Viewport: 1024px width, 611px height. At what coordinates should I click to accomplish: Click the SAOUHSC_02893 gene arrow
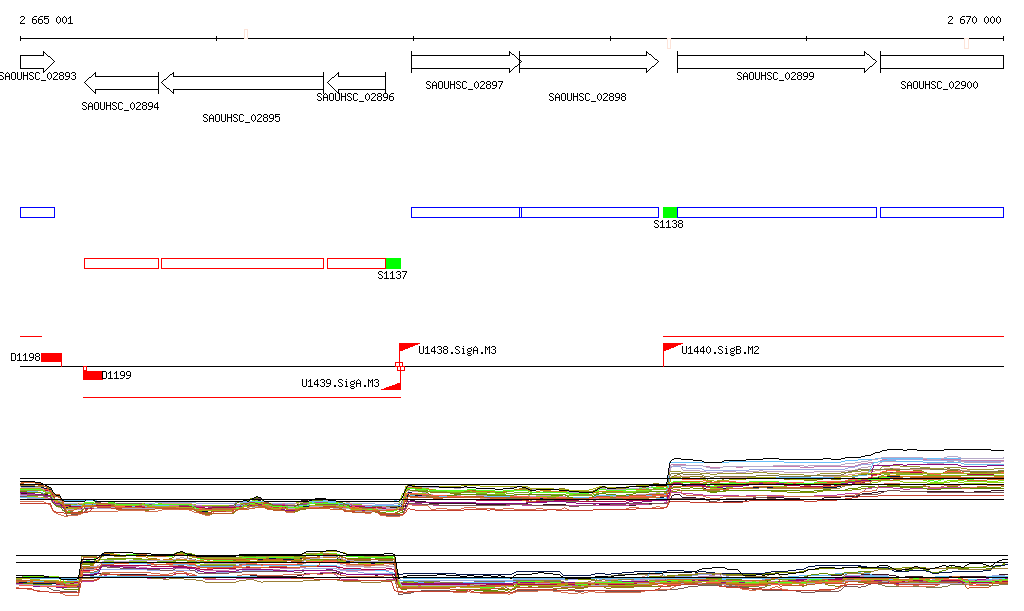[37, 62]
